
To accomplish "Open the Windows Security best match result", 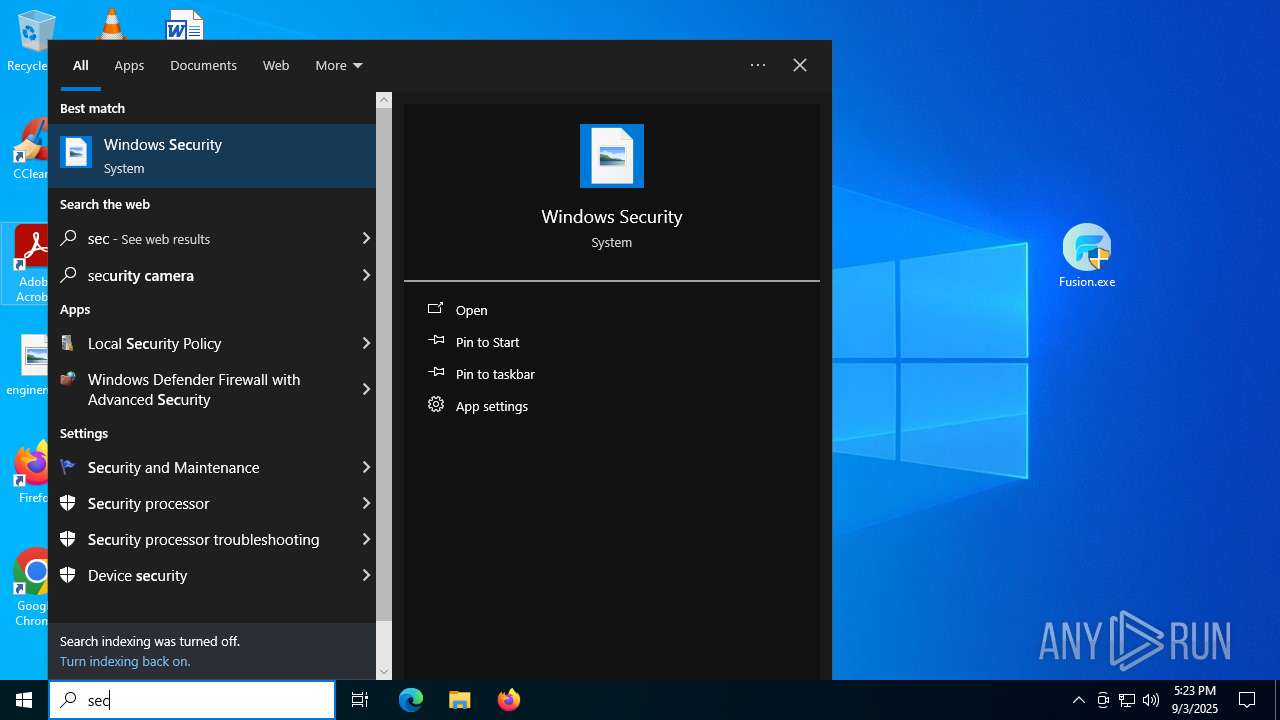I will coord(212,156).
